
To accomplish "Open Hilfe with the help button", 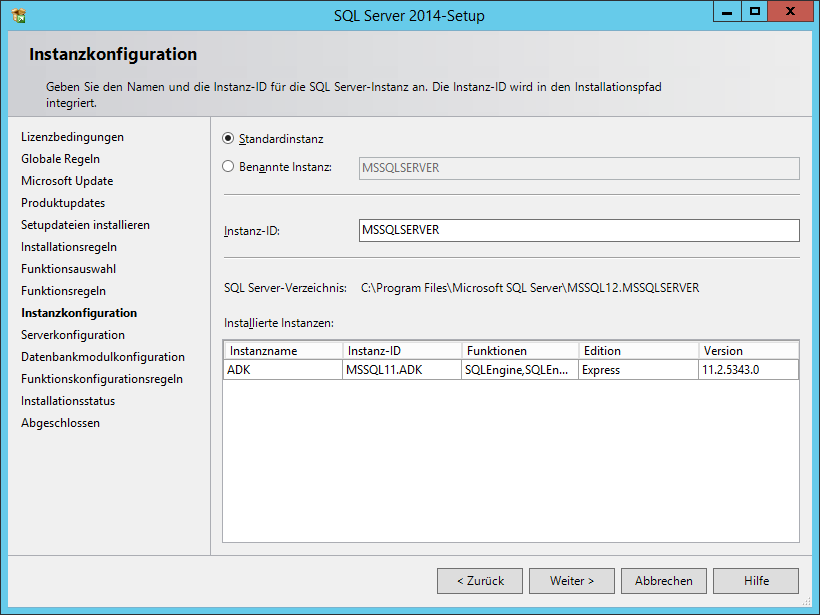I will click(756, 581).
